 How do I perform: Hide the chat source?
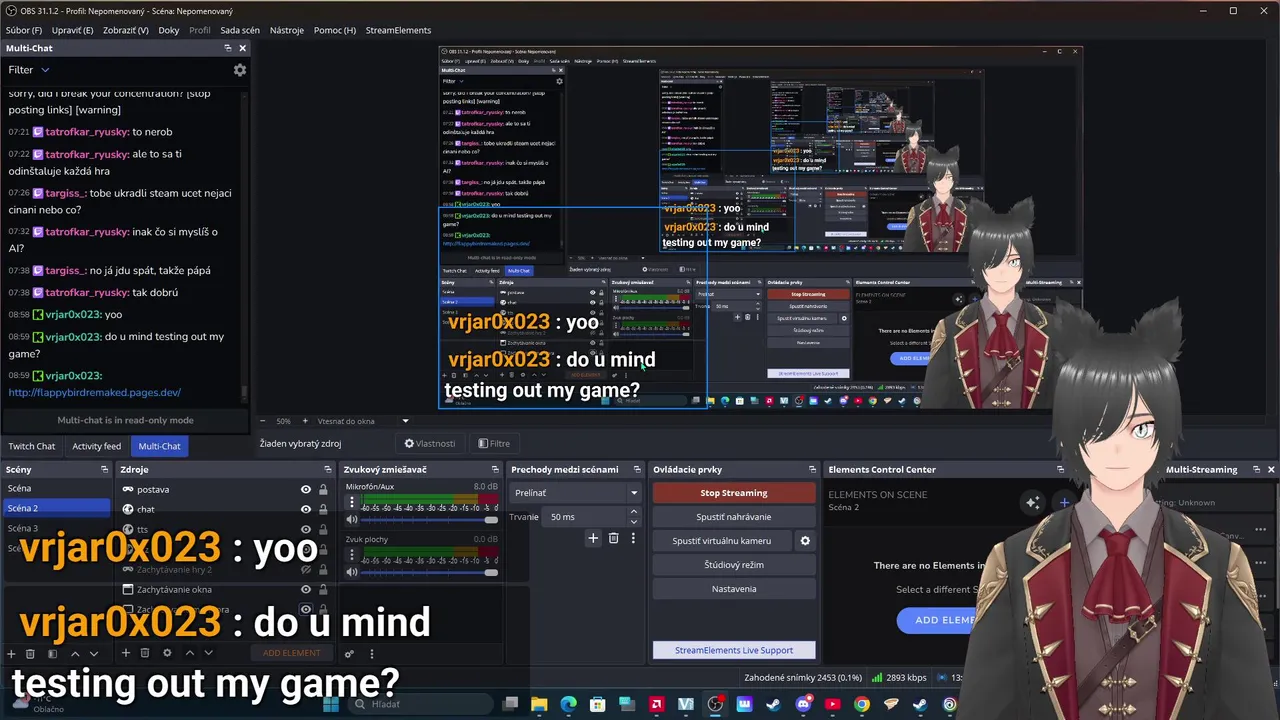point(306,509)
